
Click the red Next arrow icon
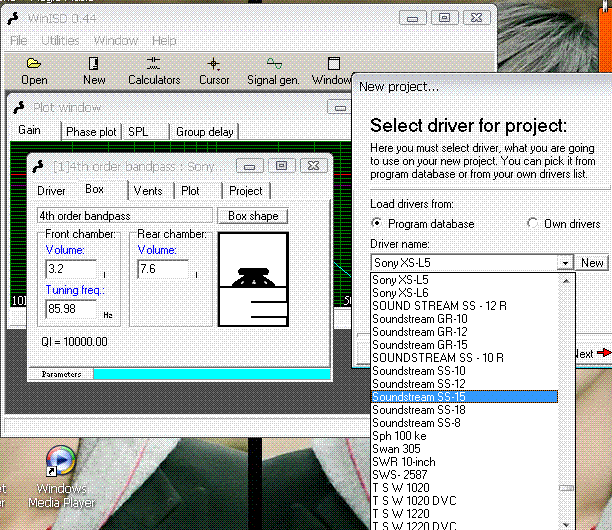[604, 352]
